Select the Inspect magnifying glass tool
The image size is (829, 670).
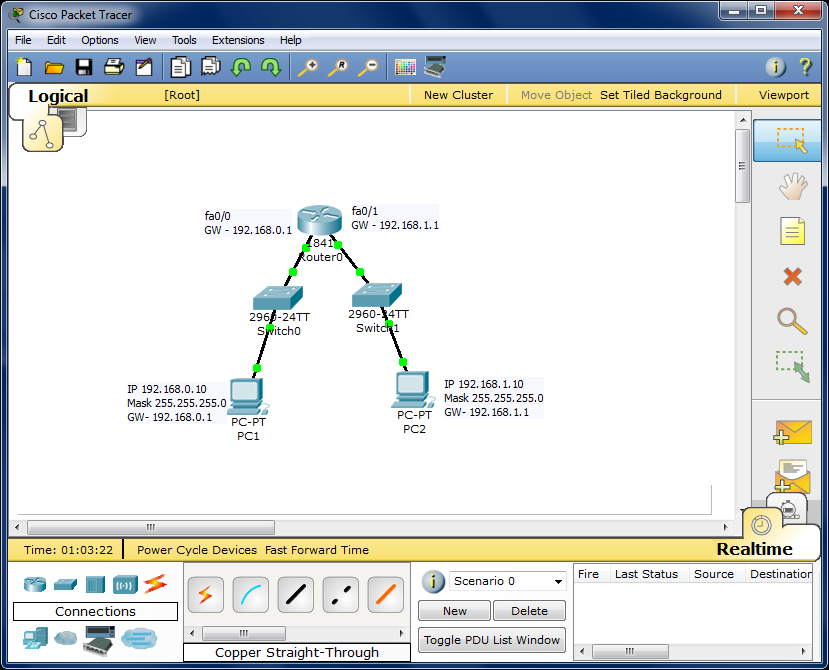click(x=791, y=322)
